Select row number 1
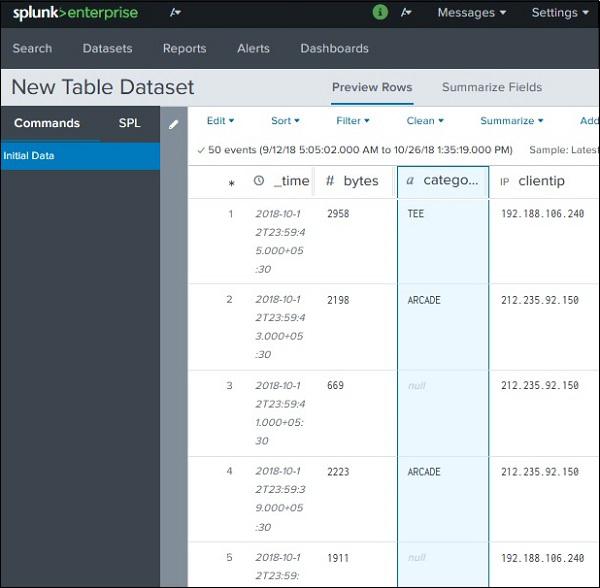 230,213
